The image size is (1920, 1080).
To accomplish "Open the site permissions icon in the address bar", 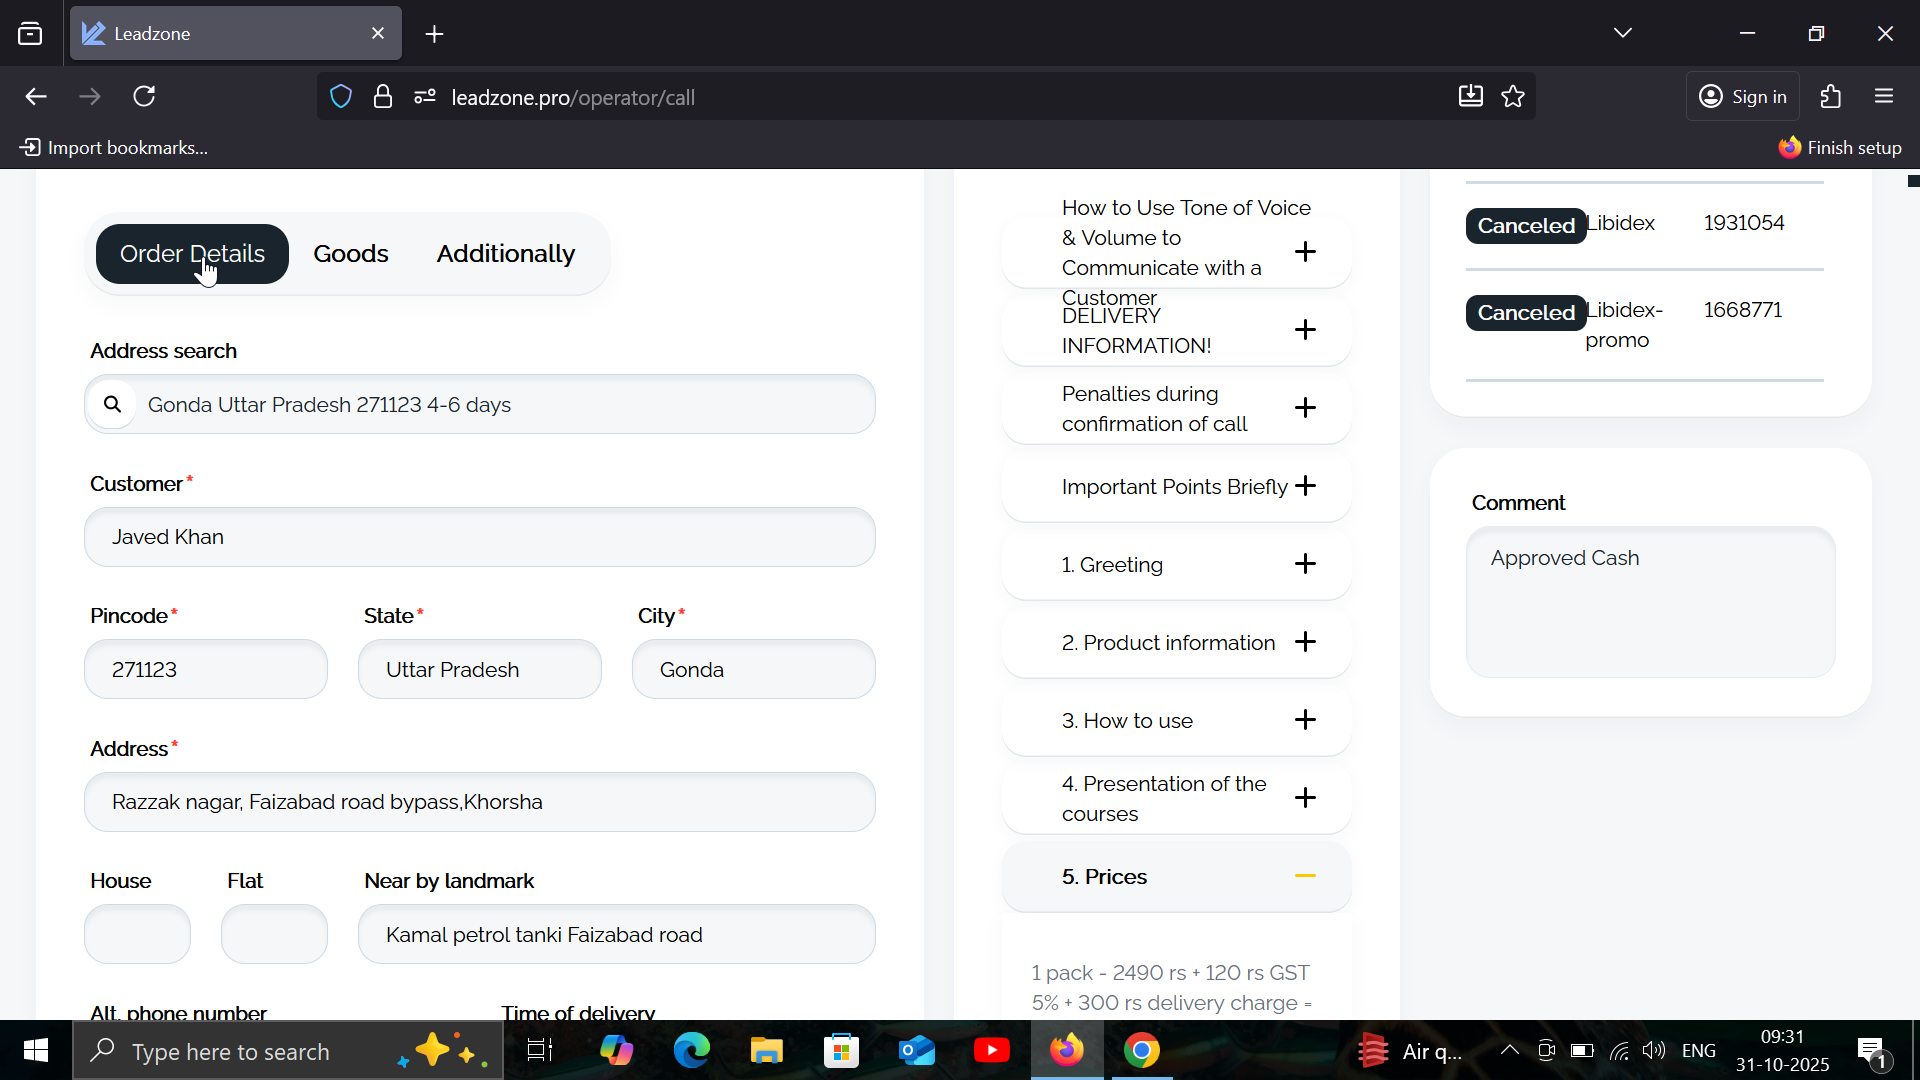I will (425, 97).
